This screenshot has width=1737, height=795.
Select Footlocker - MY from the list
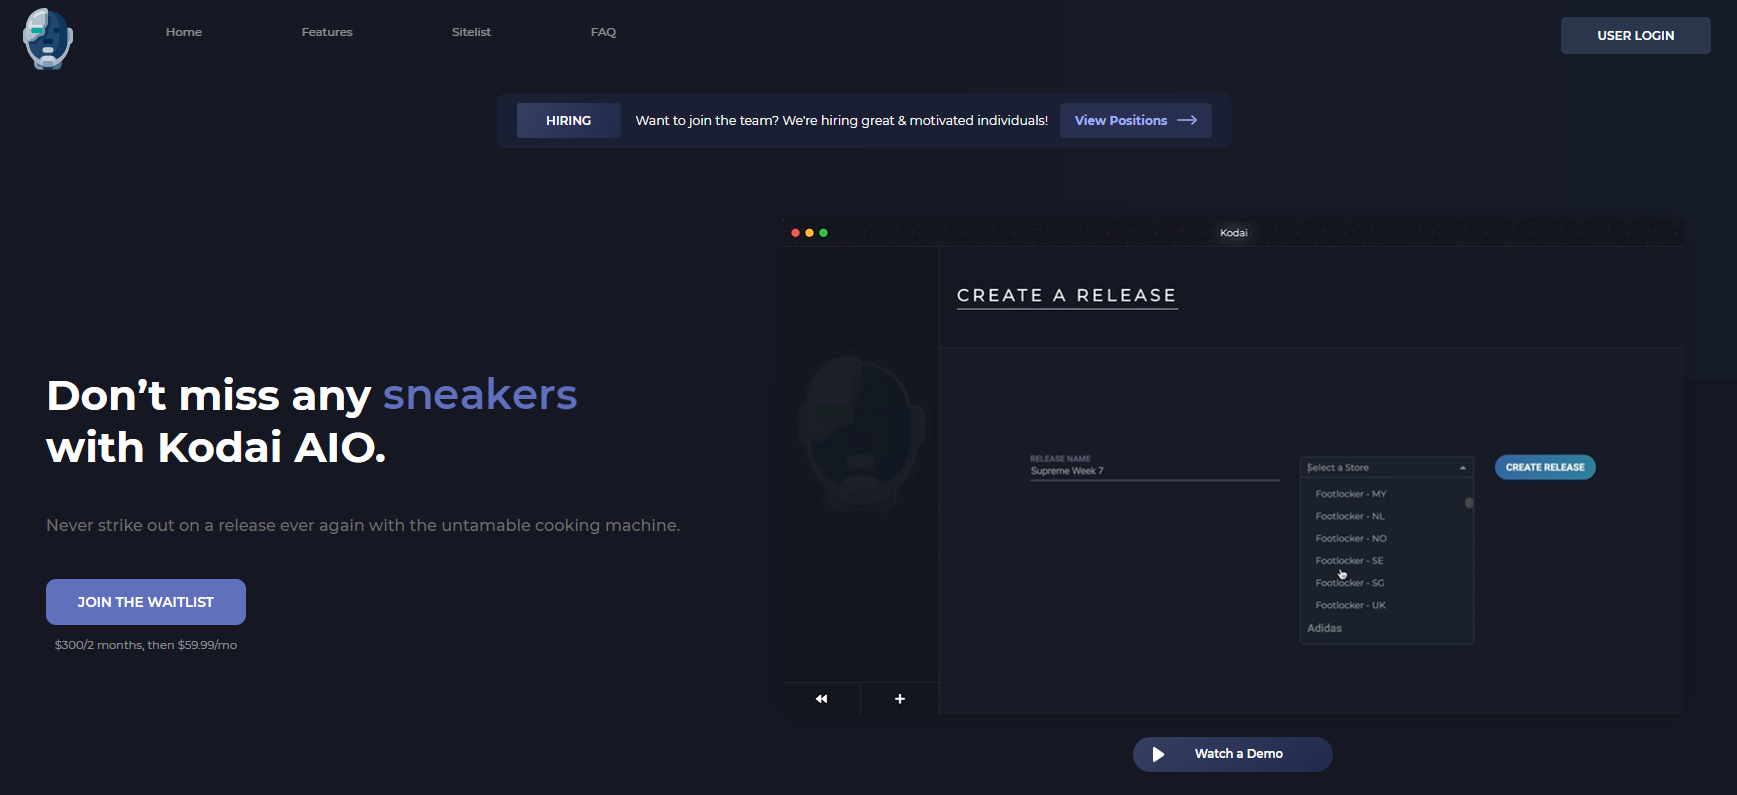click(x=1351, y=494)
